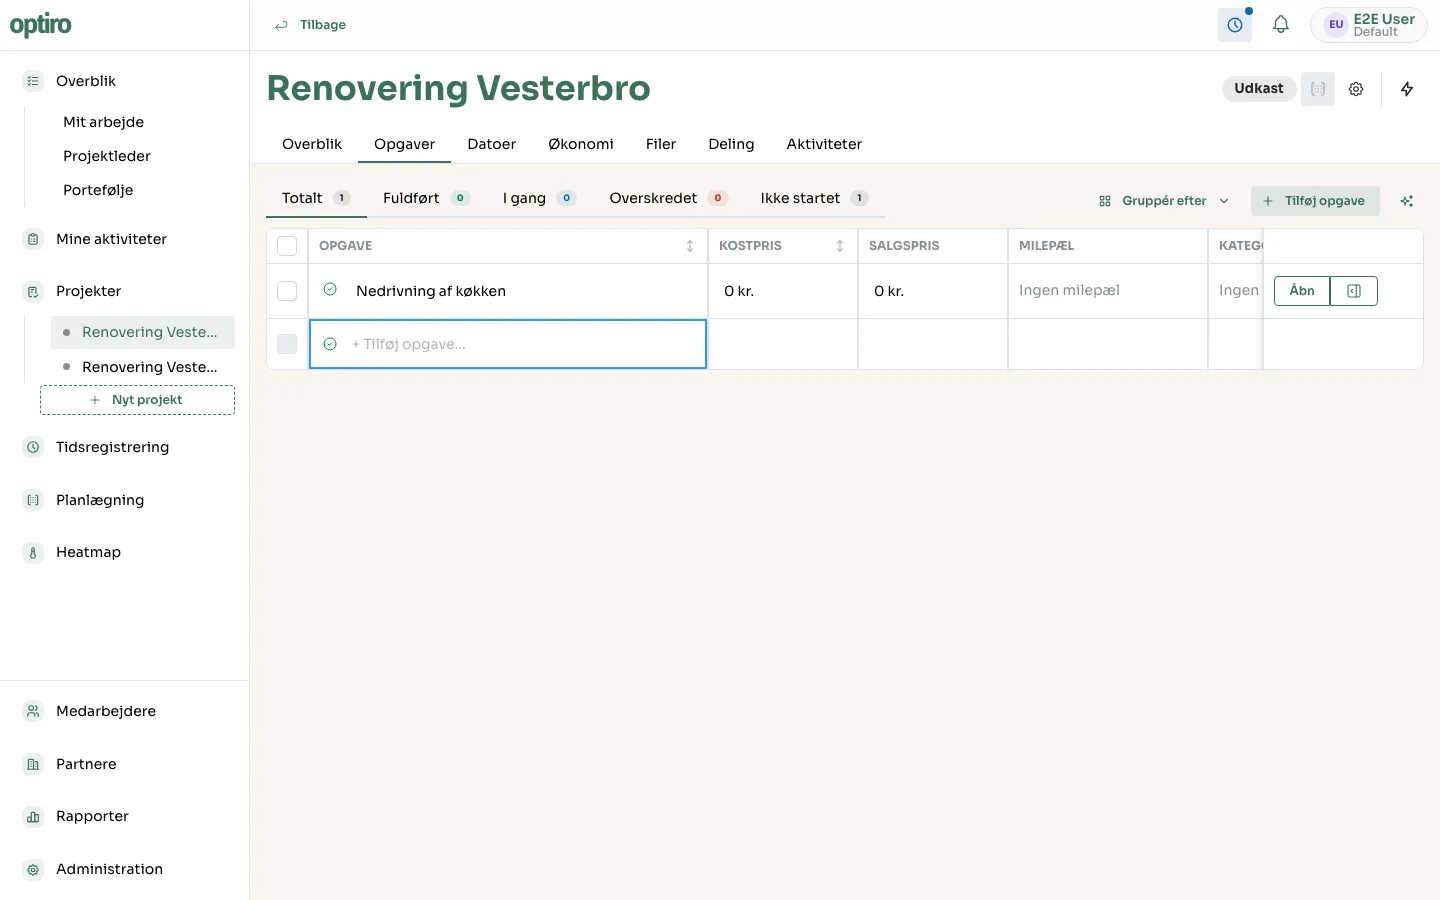Click Åbn on Nedrivning row
1440x900 pixels.
[x=1302, y=291]
